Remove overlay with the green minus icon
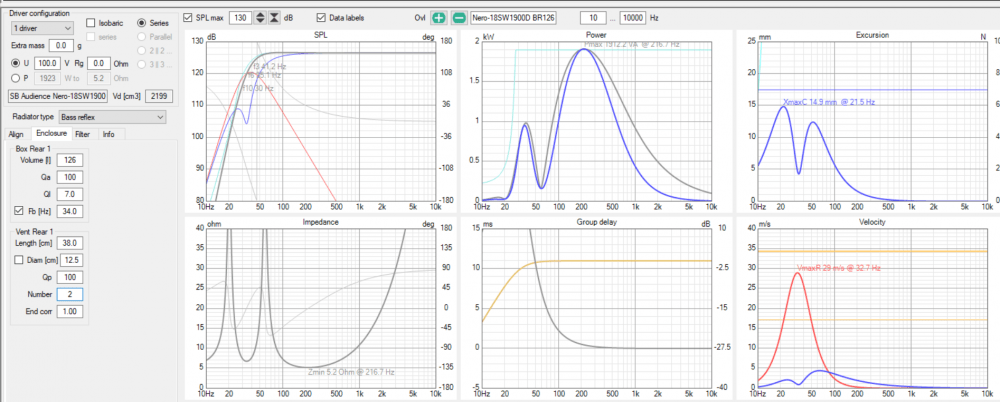 (459, 18)
